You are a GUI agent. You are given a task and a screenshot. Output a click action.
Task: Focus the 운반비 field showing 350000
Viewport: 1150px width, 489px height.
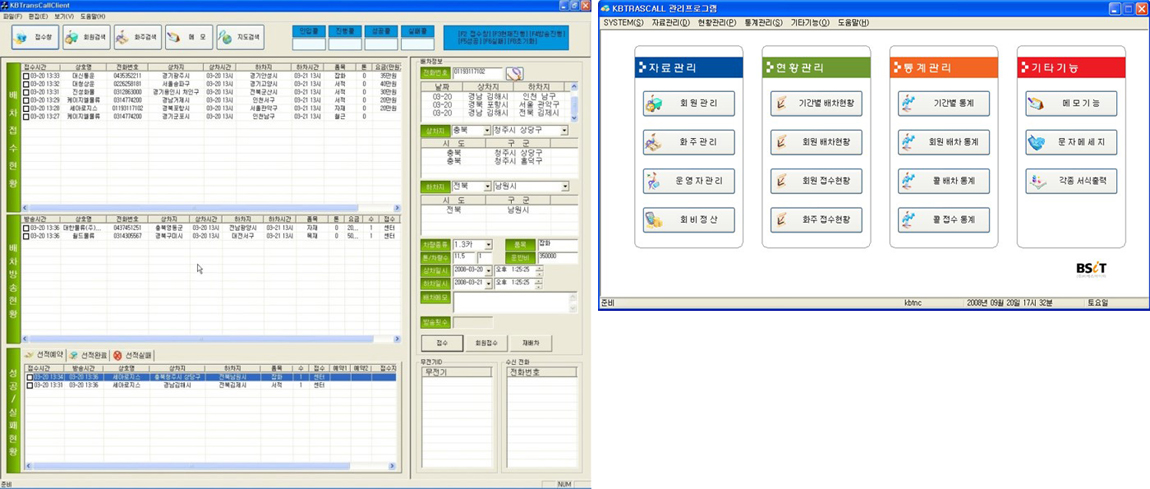point(557,257)
